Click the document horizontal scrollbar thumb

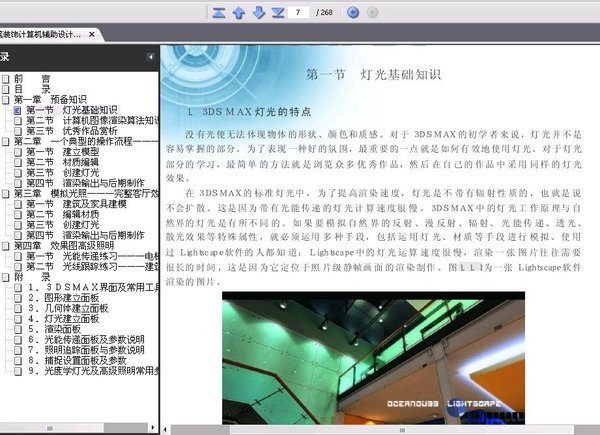[402, 430]
